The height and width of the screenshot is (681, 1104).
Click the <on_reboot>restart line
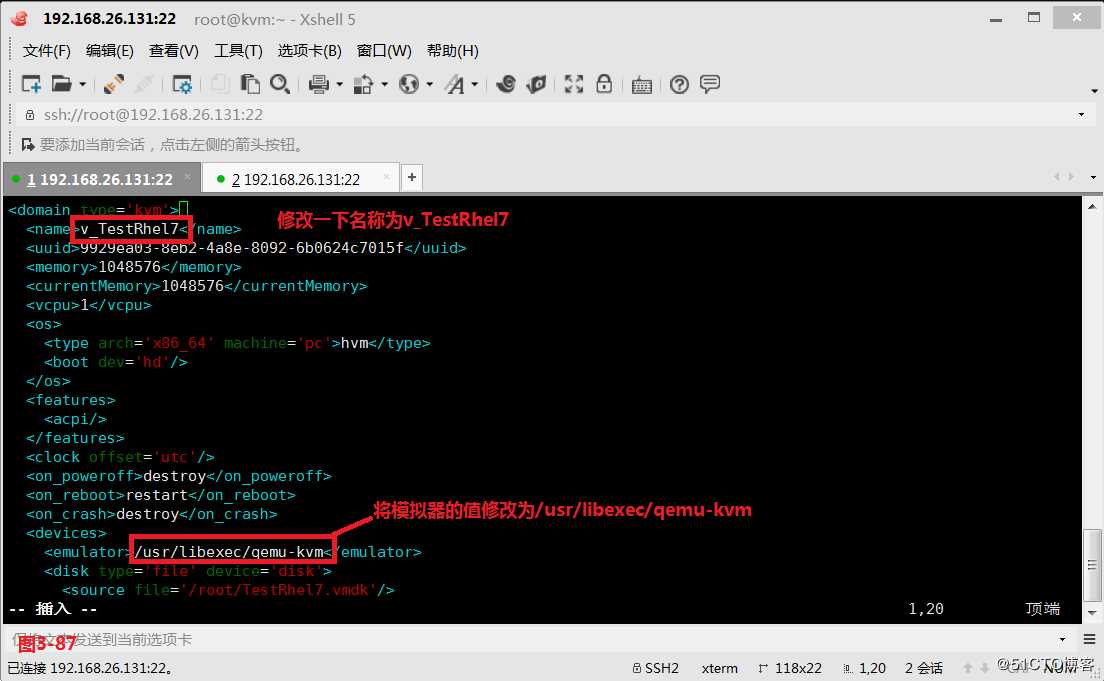(x=161, y=495)
